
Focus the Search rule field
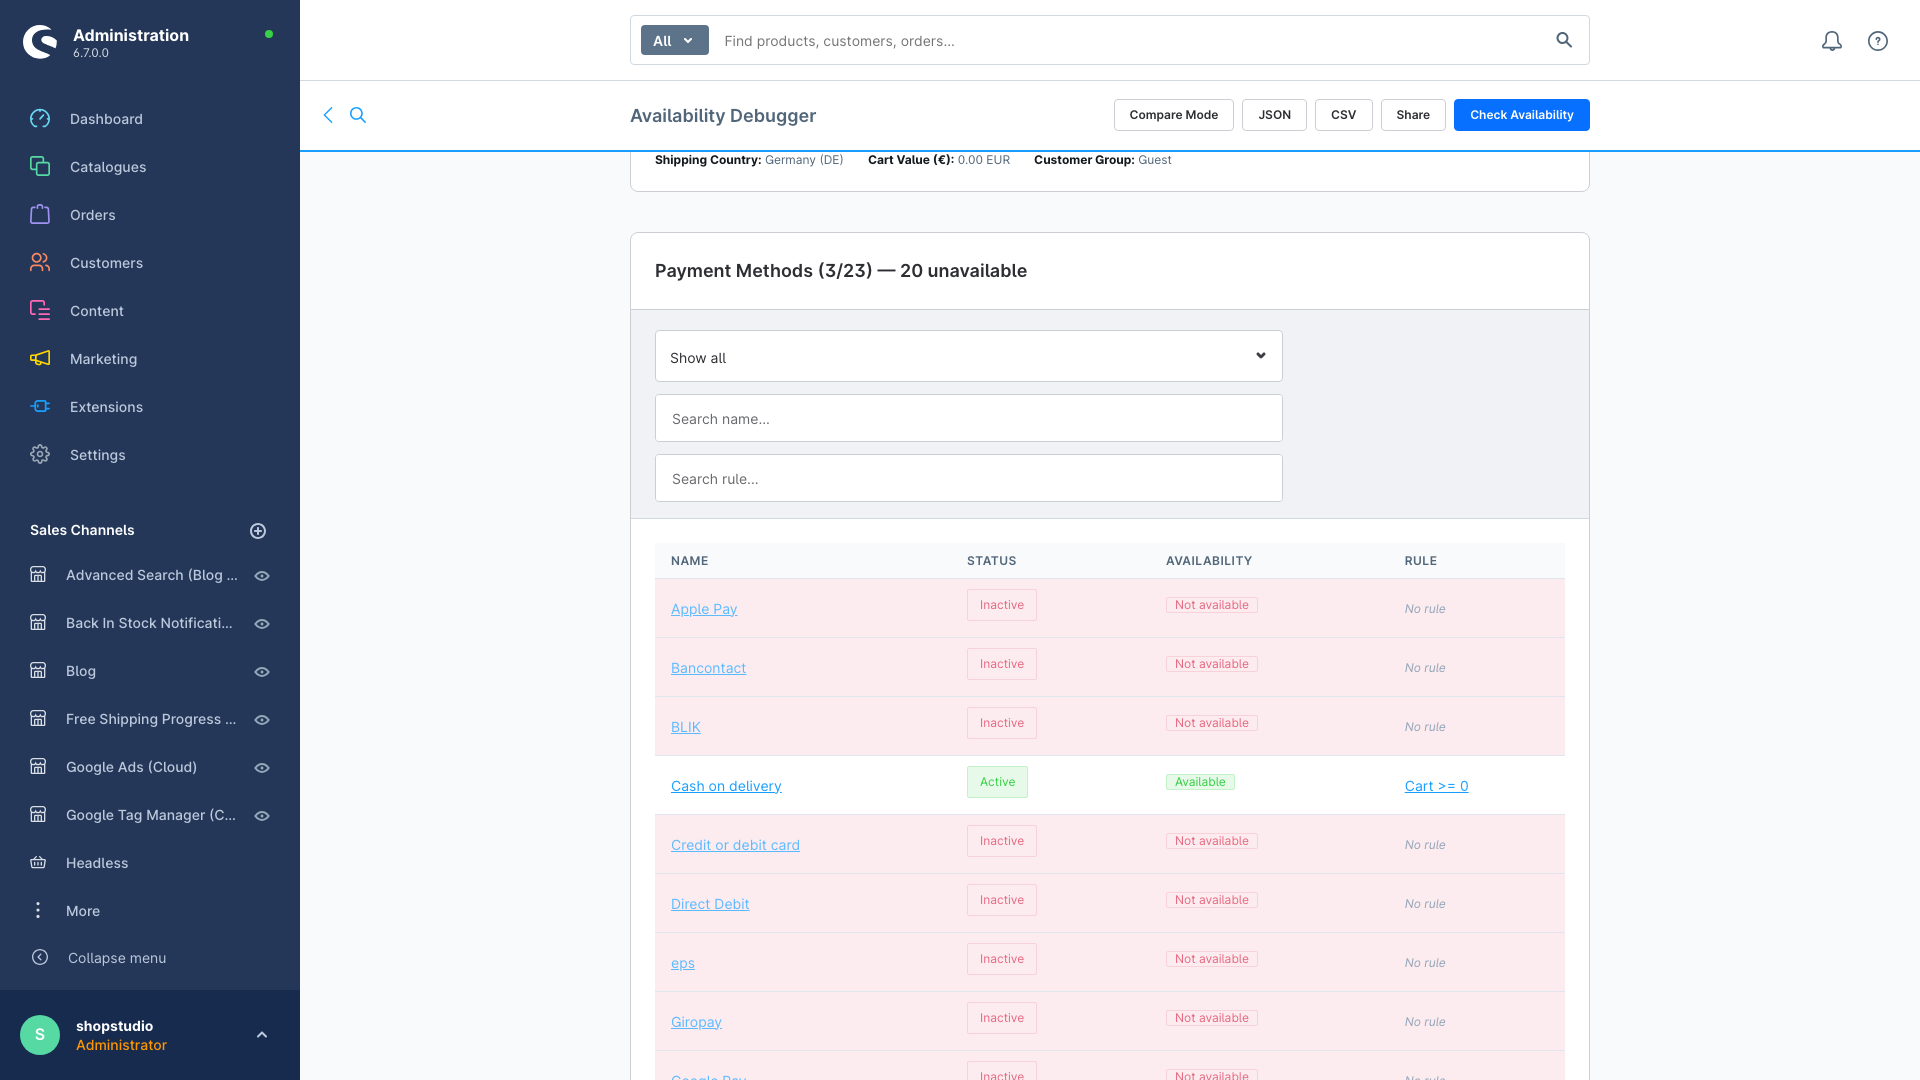click(968, 478)
